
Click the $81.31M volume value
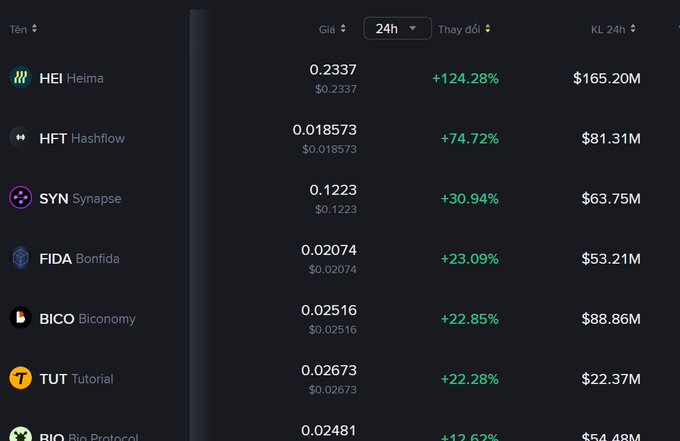pos(611,138)
